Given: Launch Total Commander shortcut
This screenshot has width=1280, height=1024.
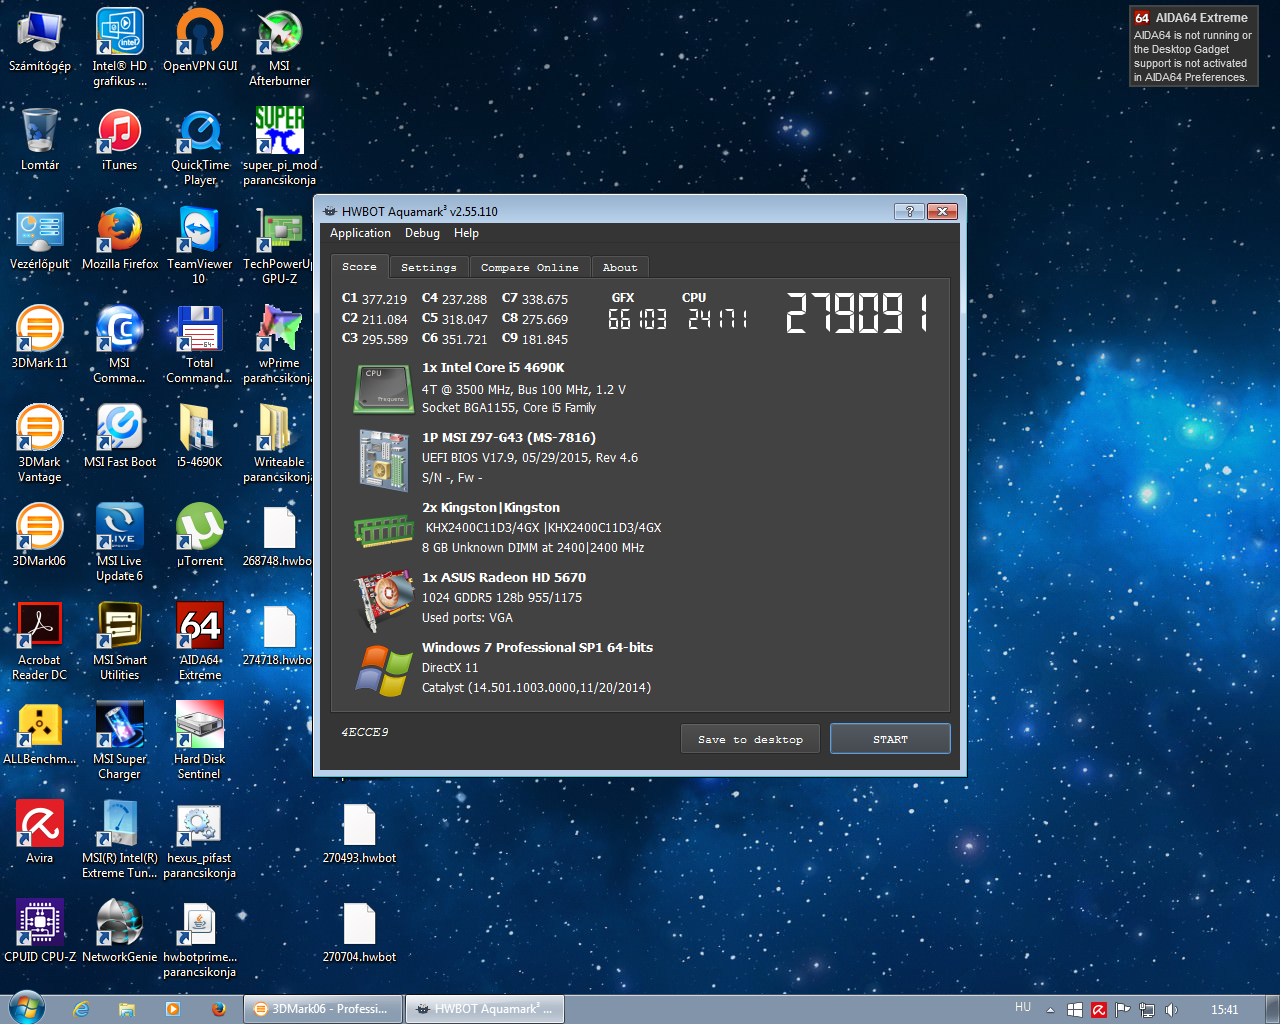Looking at the screenshot, I should tap(200, 345).
